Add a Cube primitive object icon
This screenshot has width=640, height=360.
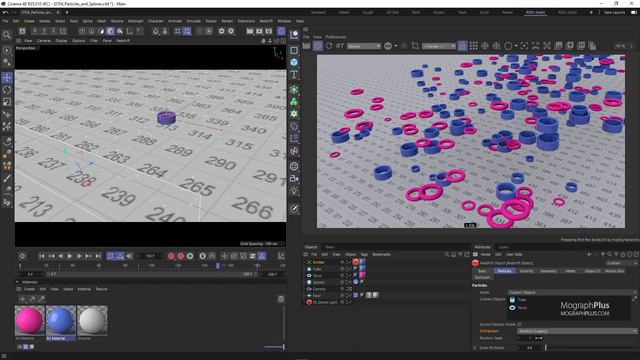(x=294, y=62)
